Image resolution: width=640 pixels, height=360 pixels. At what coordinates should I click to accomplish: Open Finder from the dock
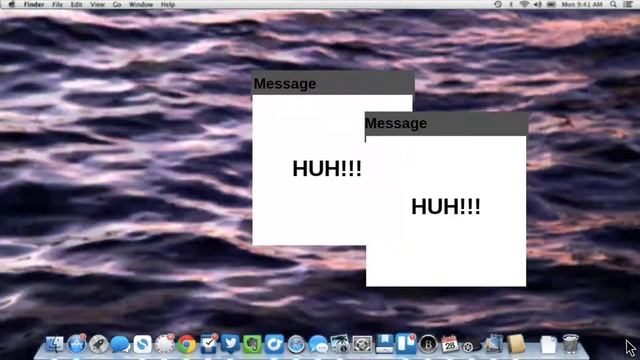[x=55, y=344]
